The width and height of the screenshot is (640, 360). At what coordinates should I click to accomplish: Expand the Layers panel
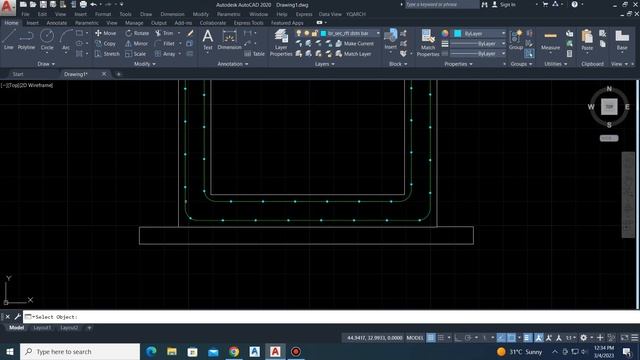324,64
